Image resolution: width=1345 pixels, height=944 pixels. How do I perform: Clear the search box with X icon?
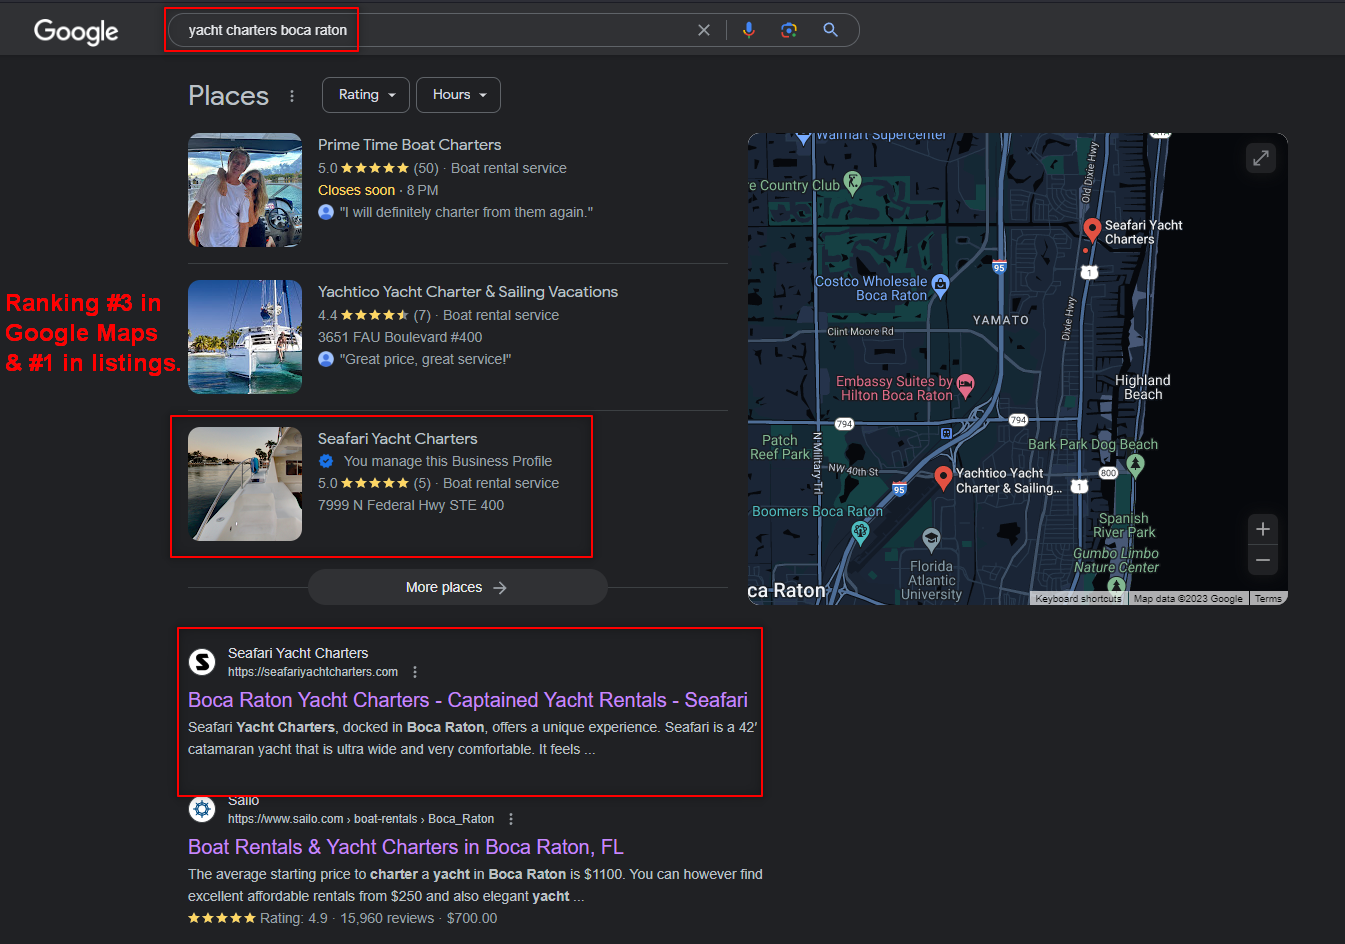pyautogui.click(x=704, y=30)
